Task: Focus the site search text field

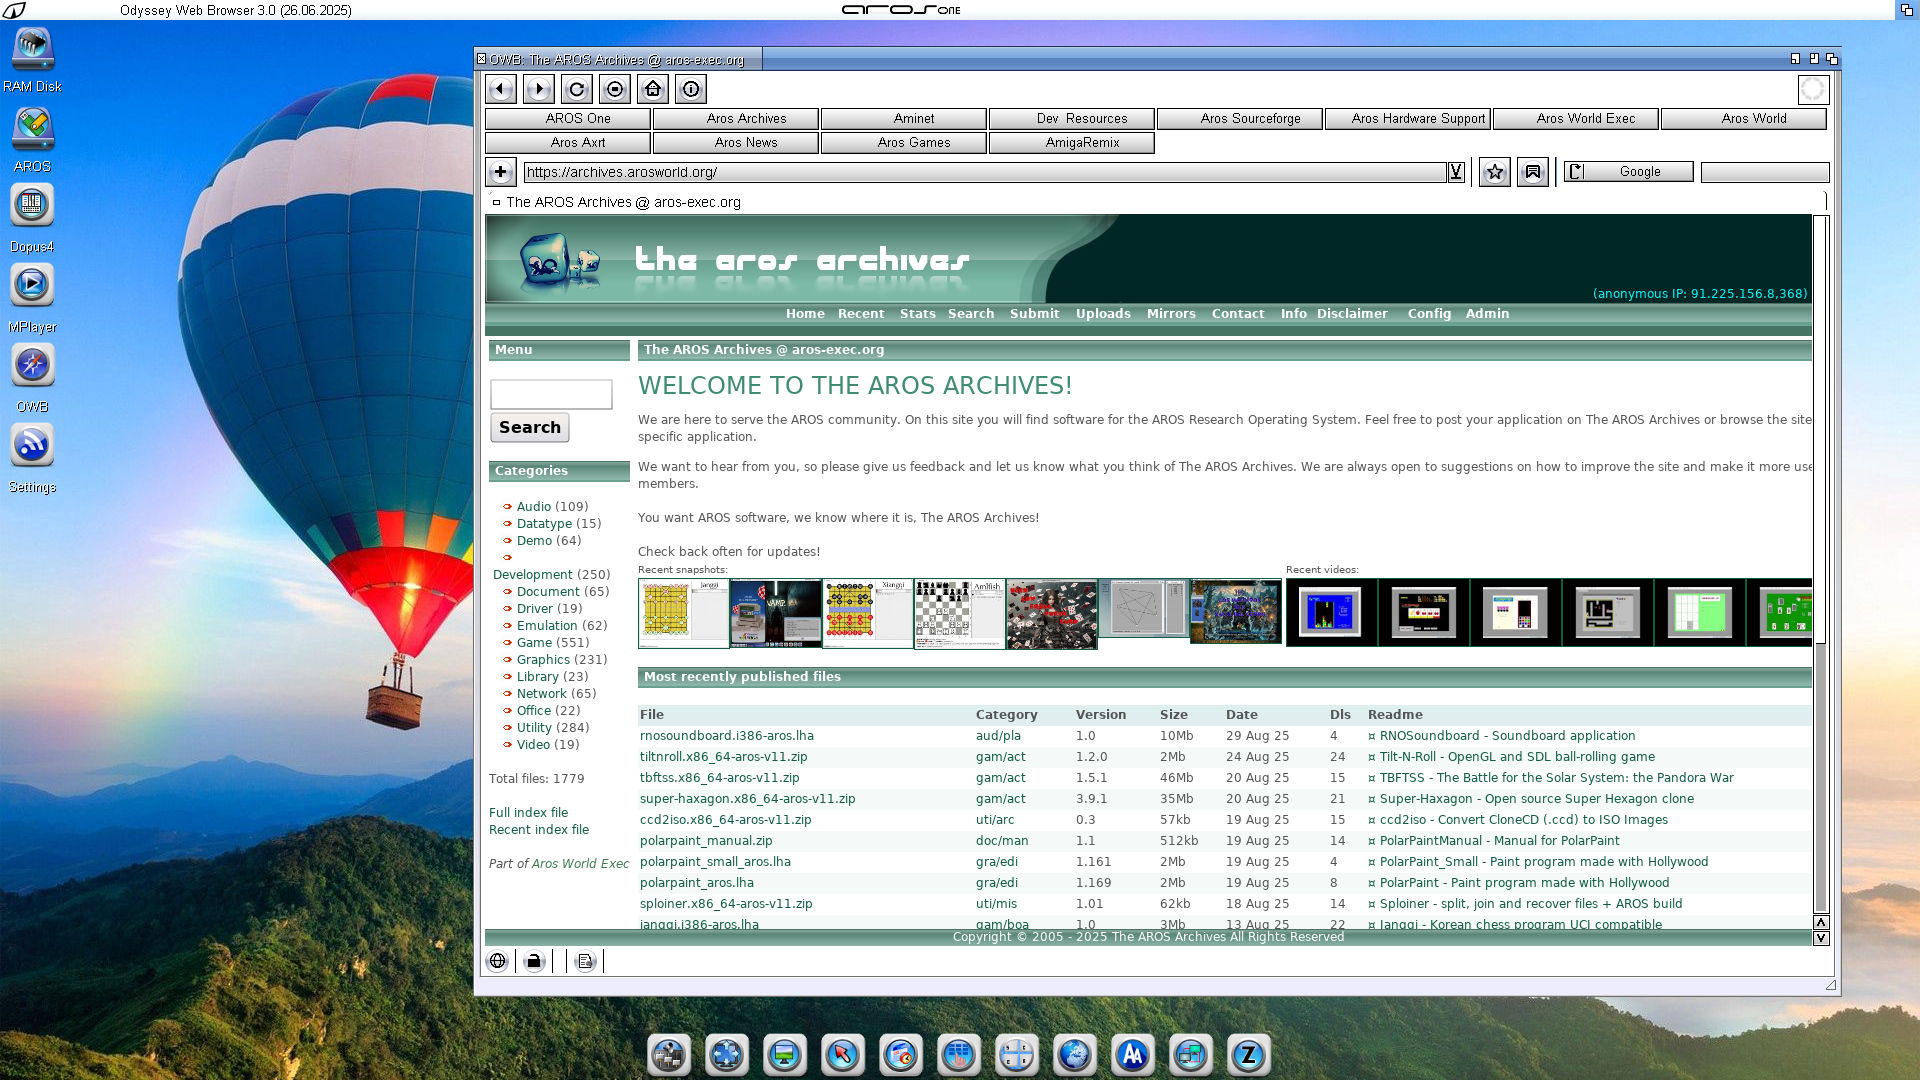Action: (x=551, y=394)
